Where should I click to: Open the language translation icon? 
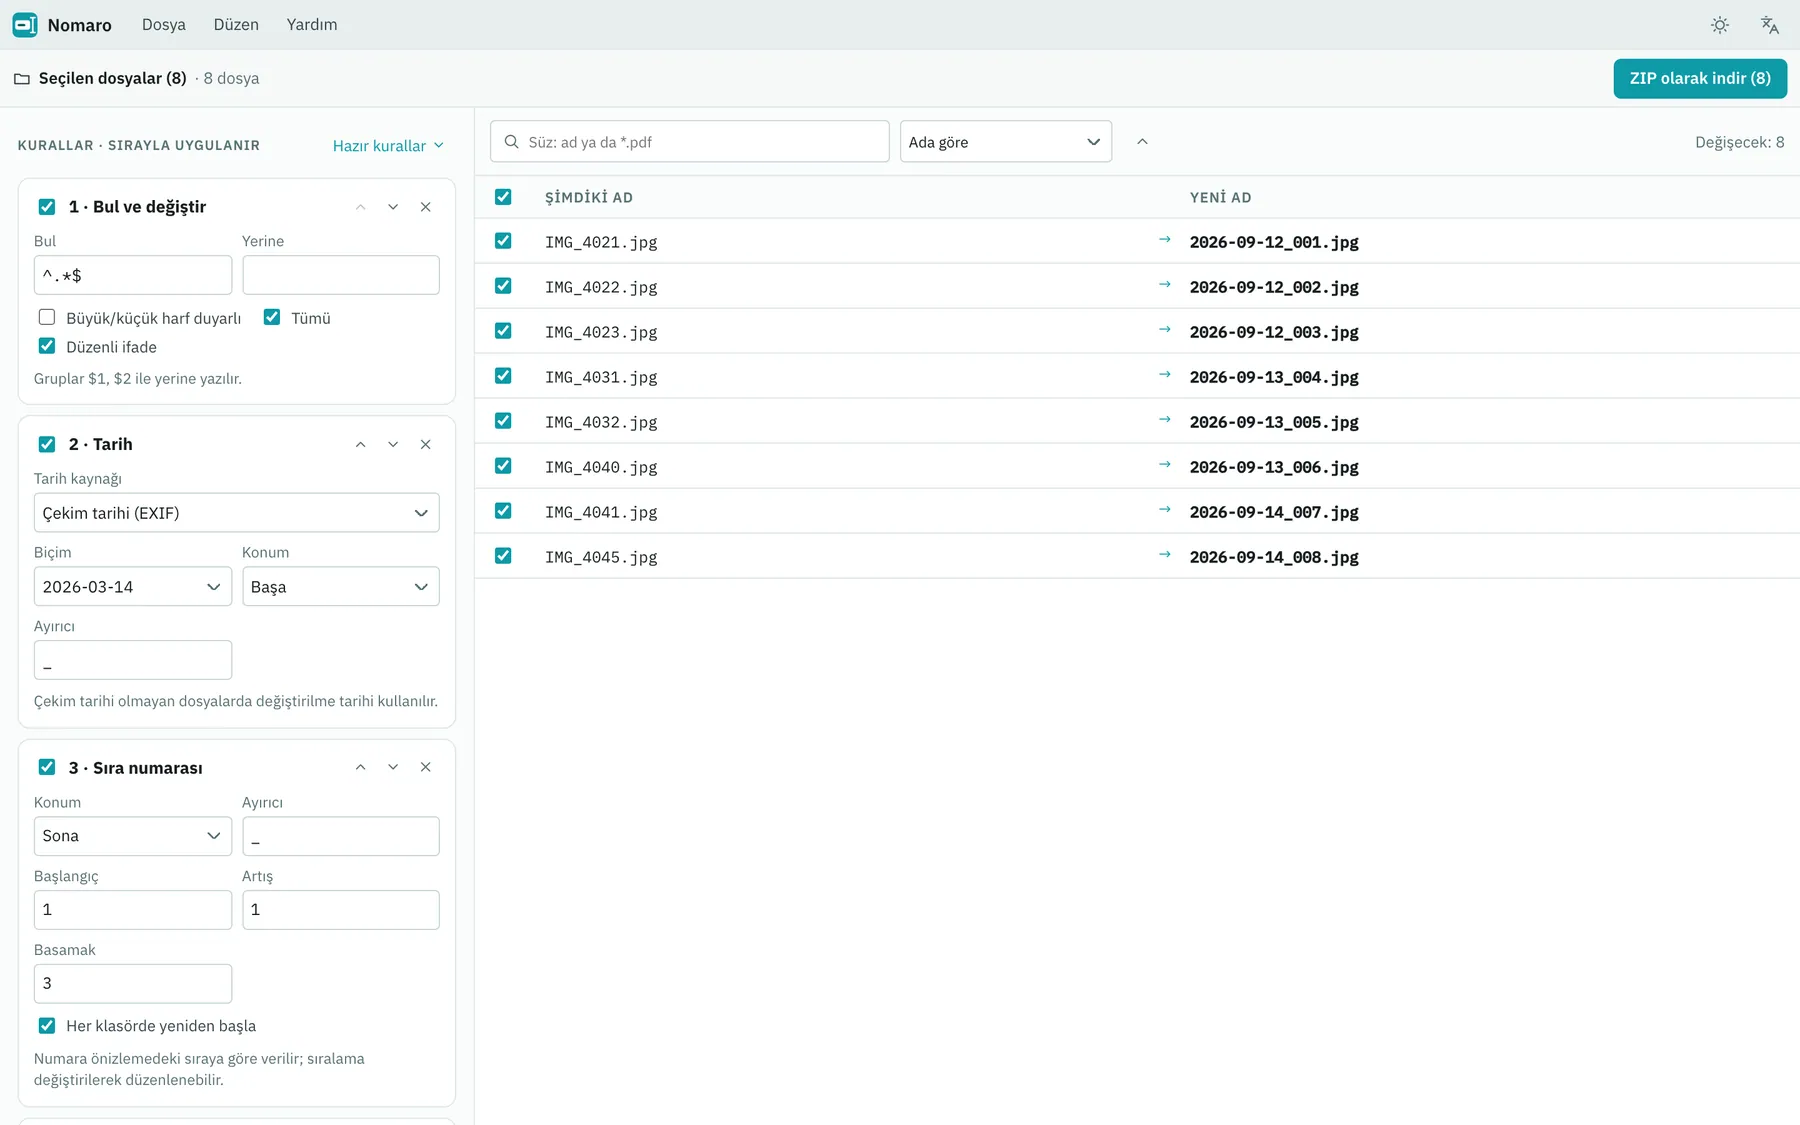tap(1769, 25)
